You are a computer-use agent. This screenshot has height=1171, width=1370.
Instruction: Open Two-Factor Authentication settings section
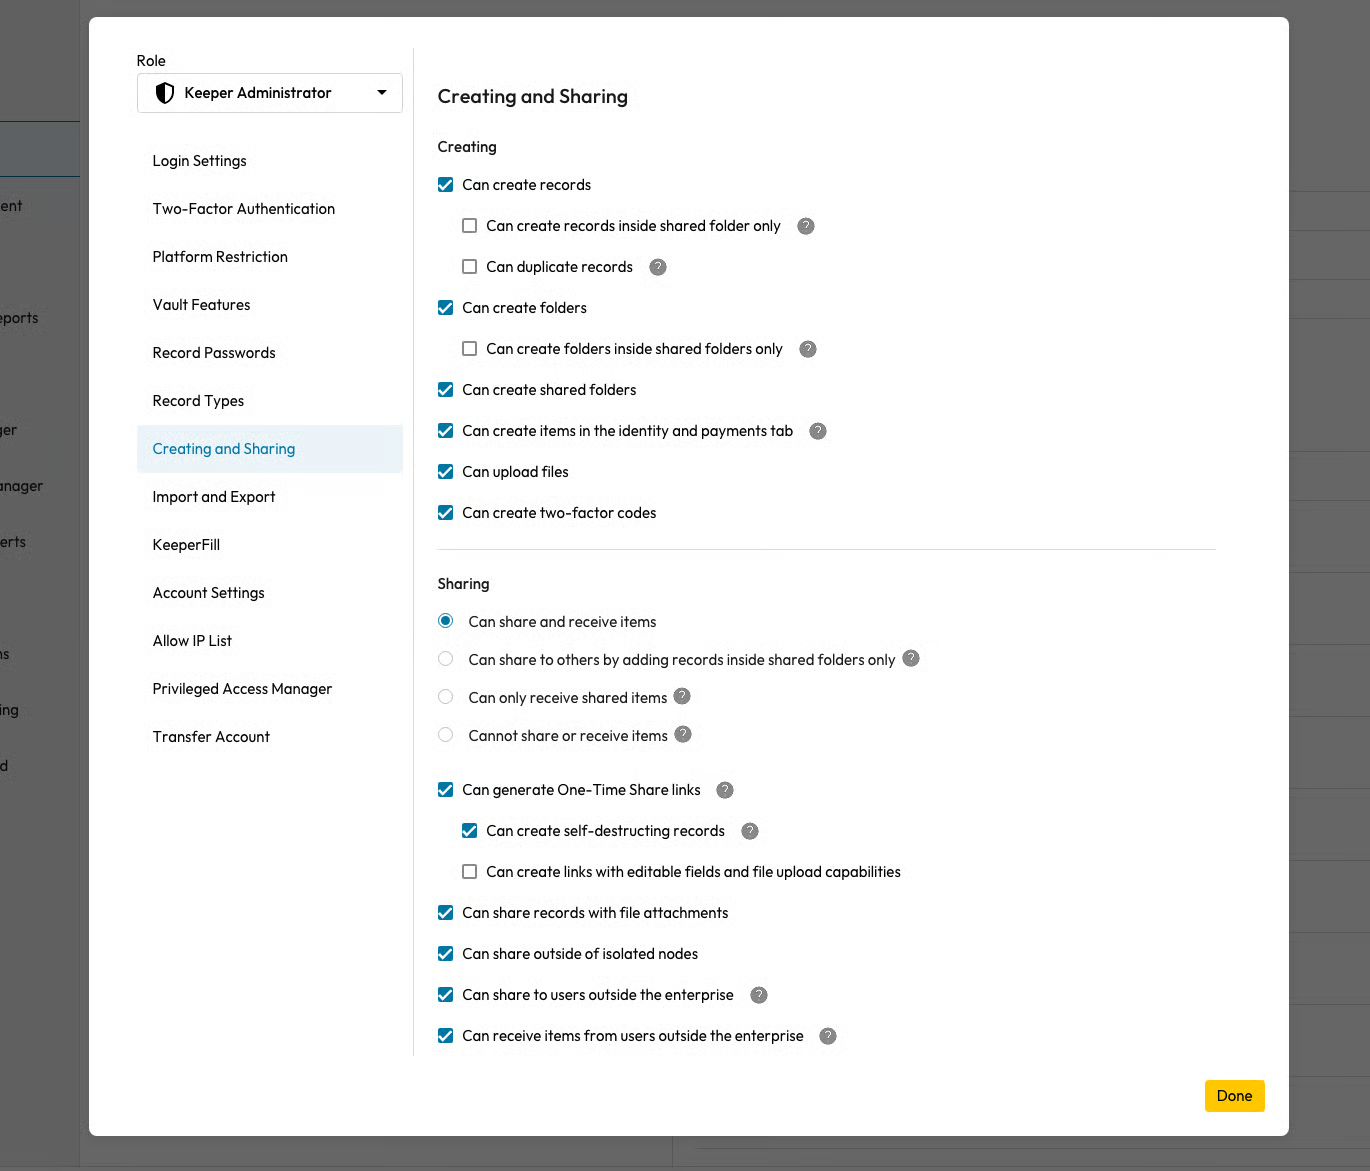244,209
